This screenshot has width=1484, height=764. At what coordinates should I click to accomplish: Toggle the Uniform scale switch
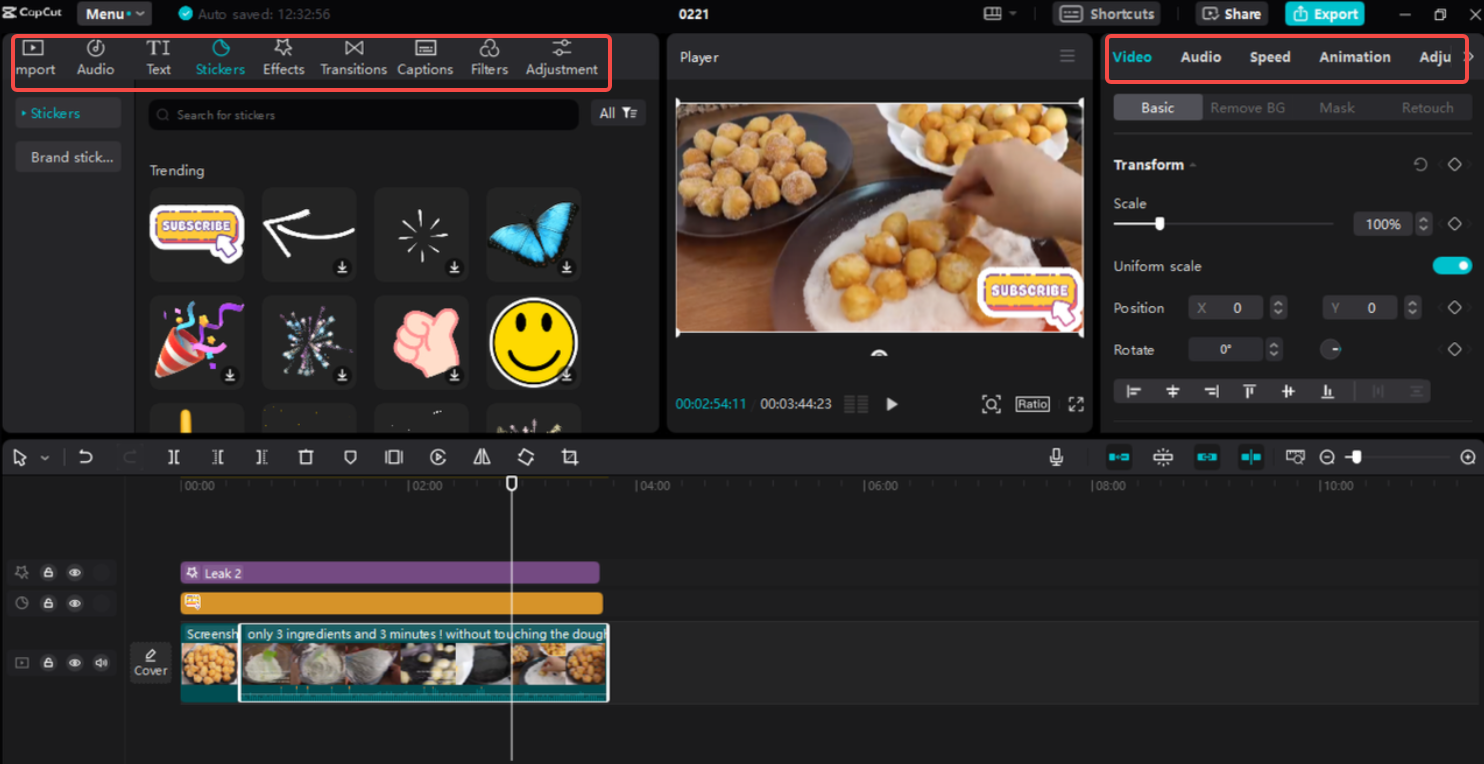coord(1452,266)
